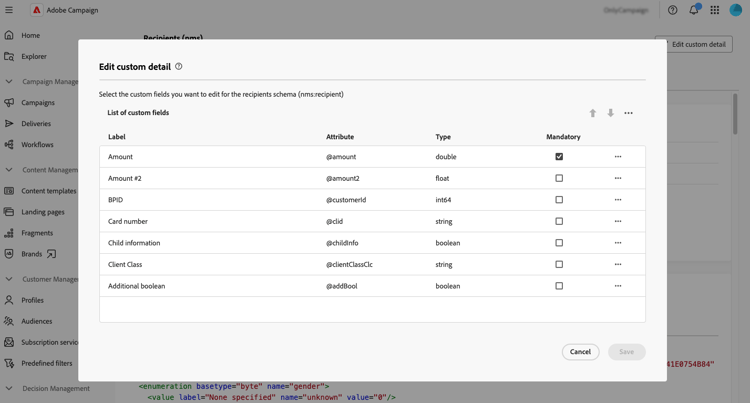Cancel the Edit custom detail dialog
The image size is (750, 403).
580,352
